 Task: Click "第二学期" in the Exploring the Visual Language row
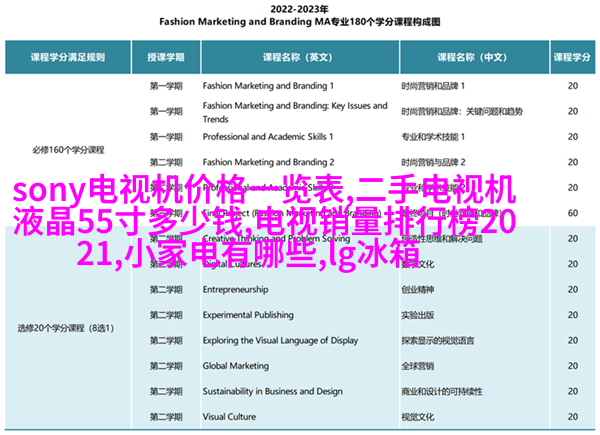click(166, 341)
